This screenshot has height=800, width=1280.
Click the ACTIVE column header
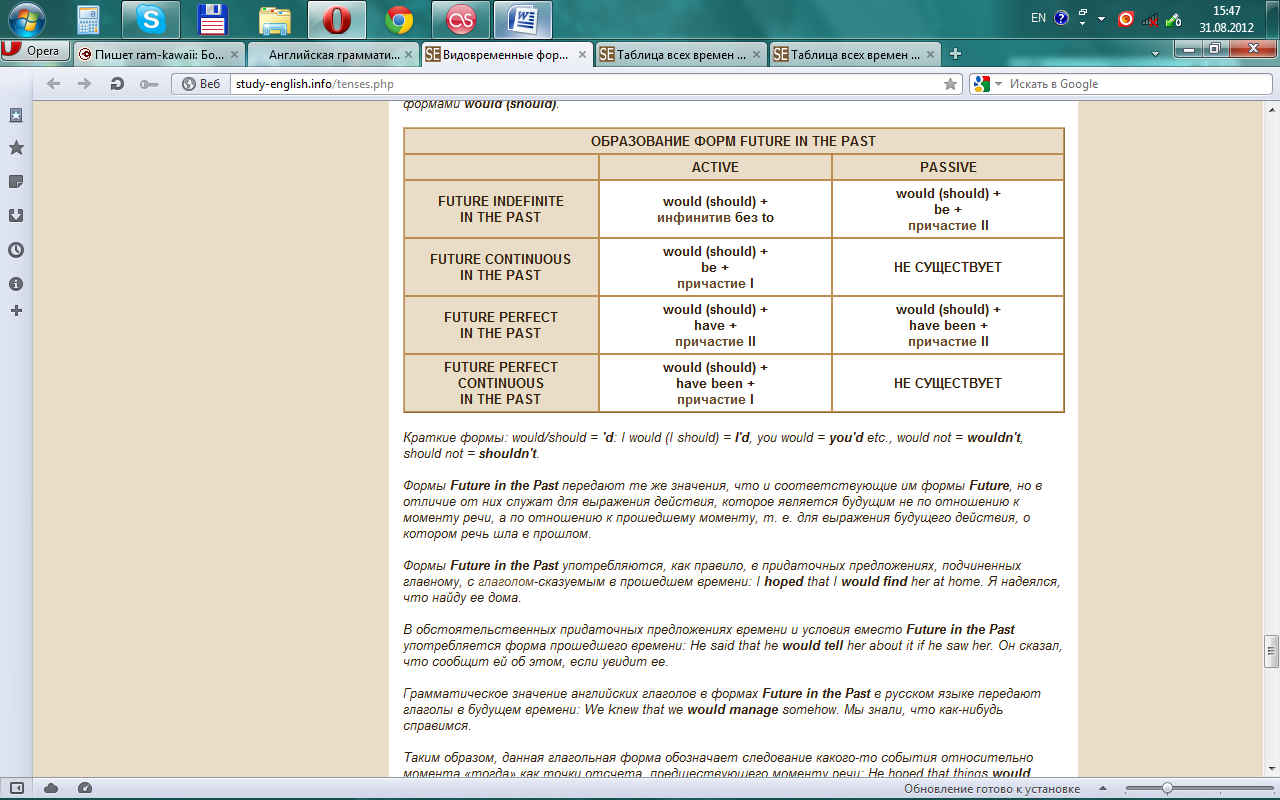[x=715, y=167]
